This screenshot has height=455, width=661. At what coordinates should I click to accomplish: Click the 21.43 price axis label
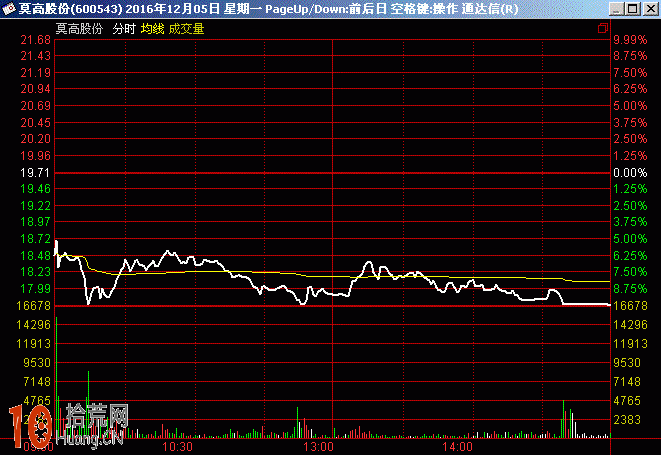pyautogui.click(x=35, y=56)
